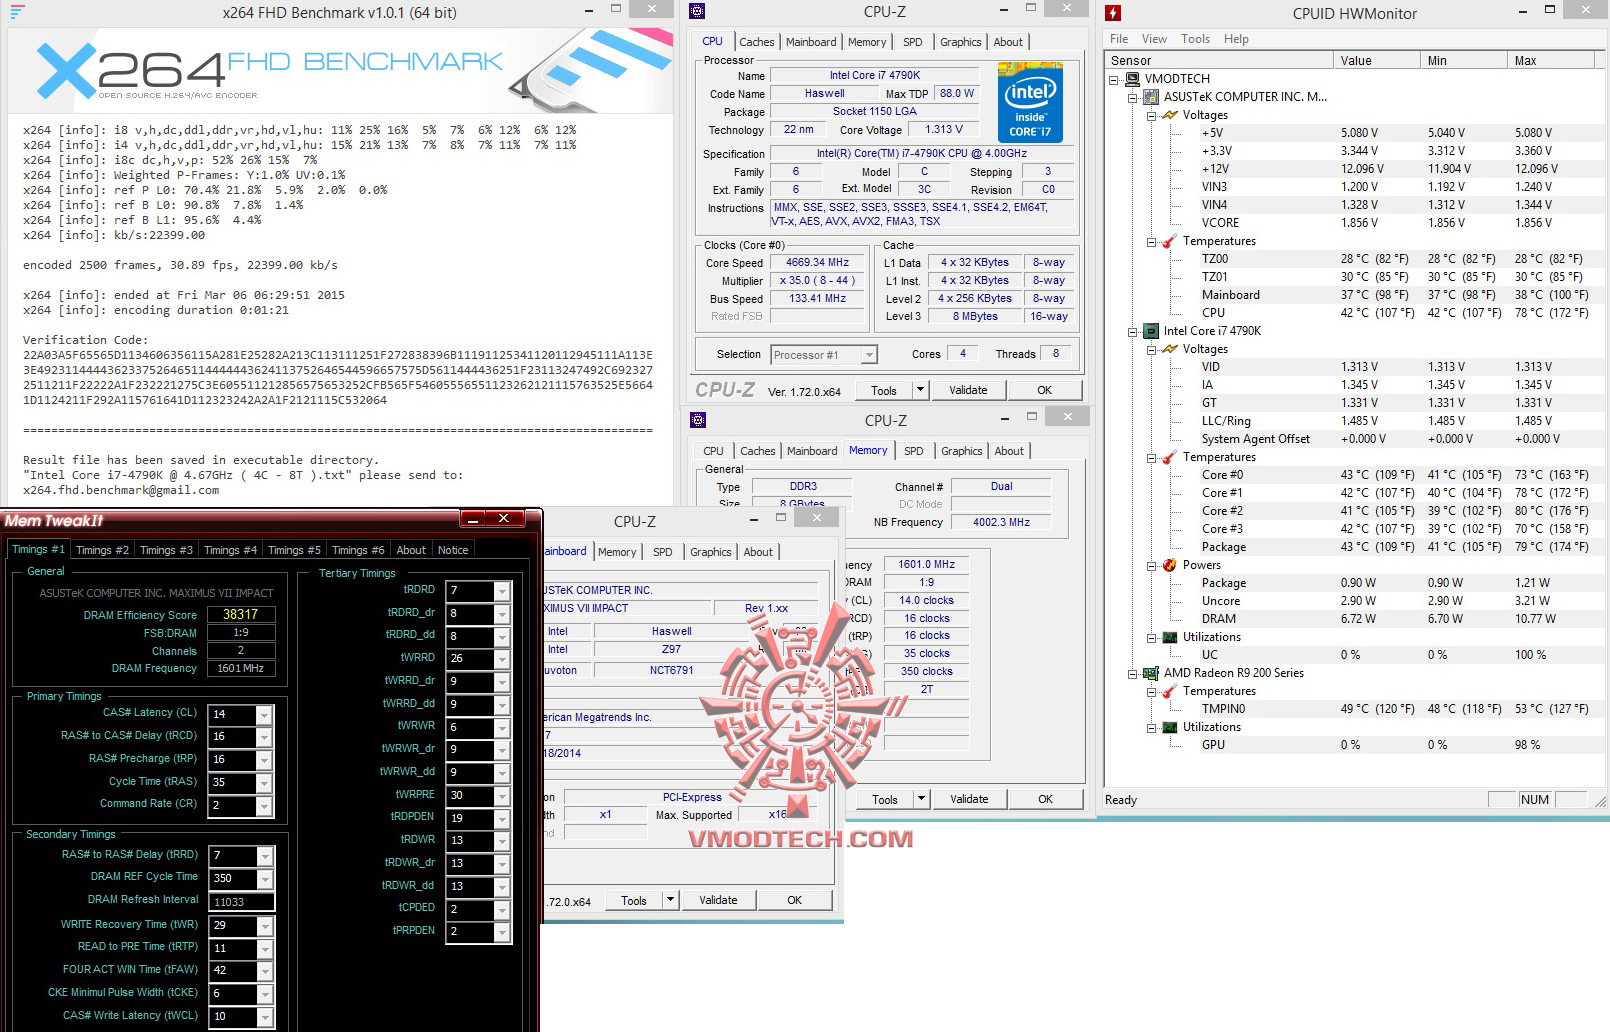
Task: Click the Temperatures icon under Intel Core i7
Action: pos(1170,457)
